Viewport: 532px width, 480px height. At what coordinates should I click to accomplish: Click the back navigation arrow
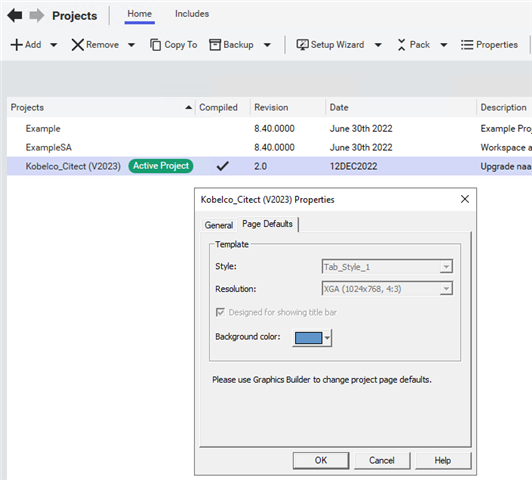coord(15,16)
